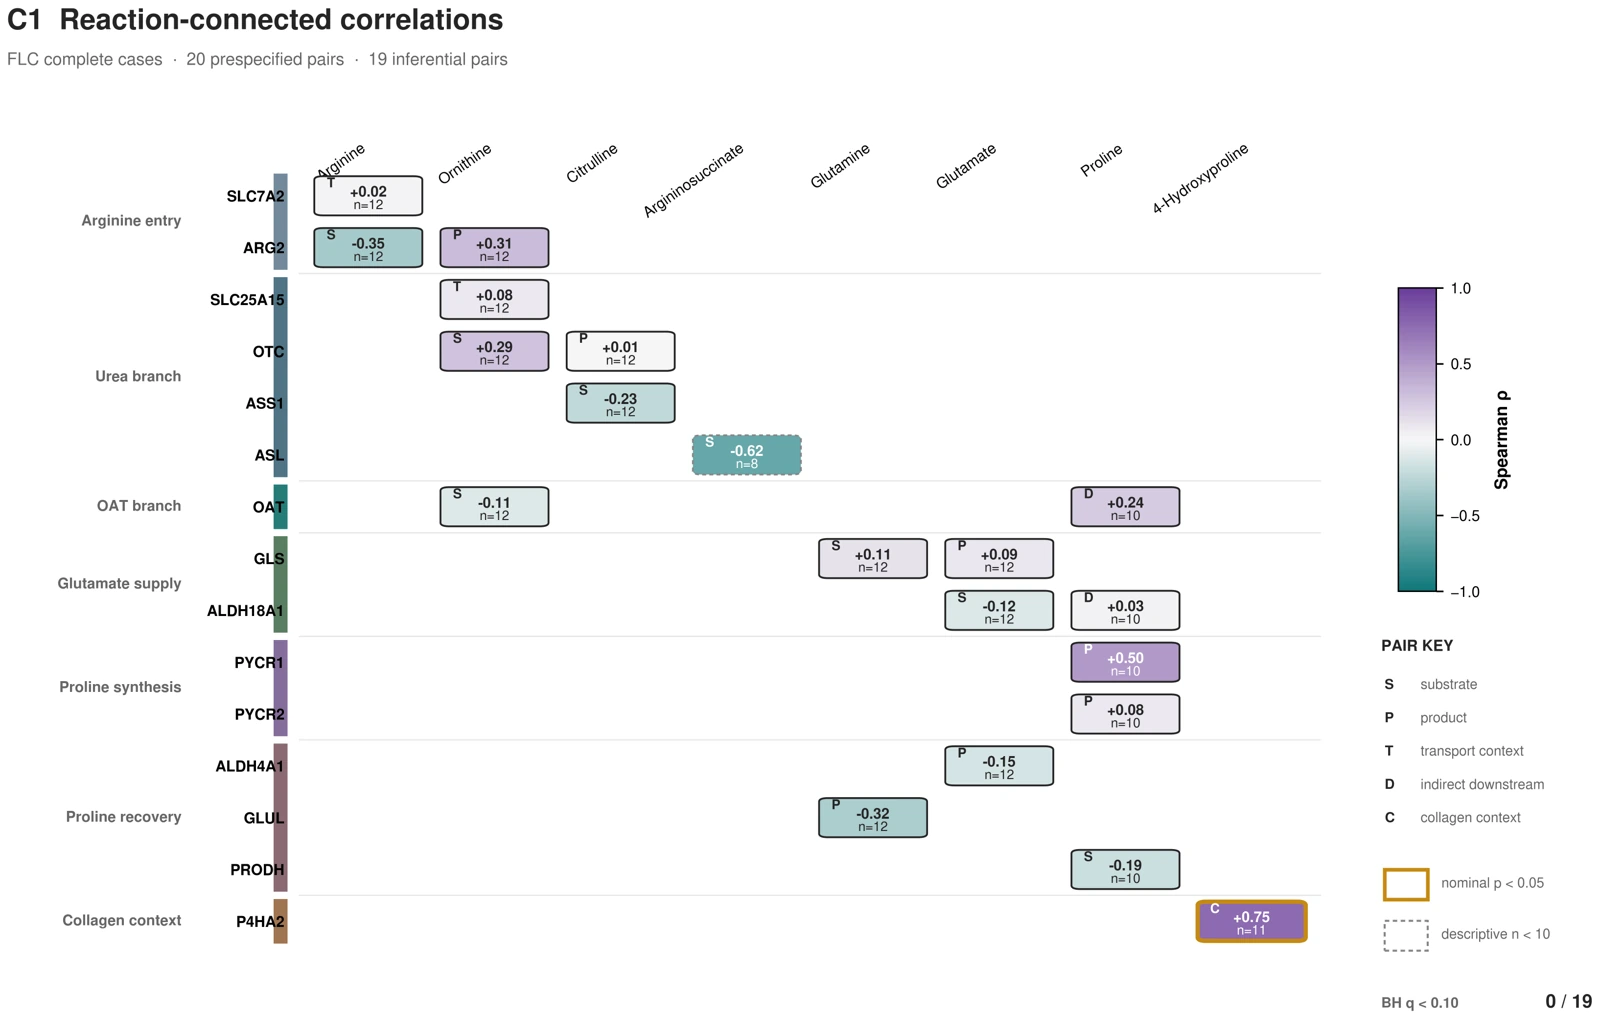Click the GLUL Glutamine -0.32 cell
The image size is (1600, 1019).
tap(873, 818)
